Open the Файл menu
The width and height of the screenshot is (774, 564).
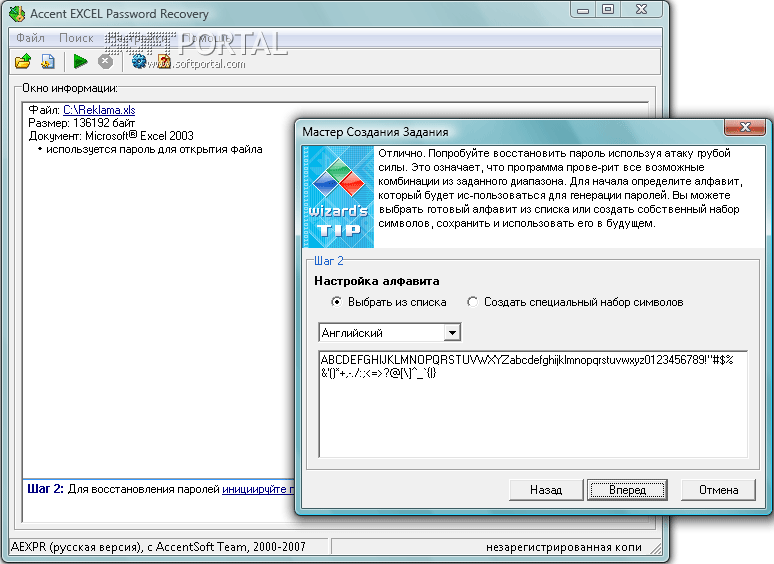[x=30, y=38]
